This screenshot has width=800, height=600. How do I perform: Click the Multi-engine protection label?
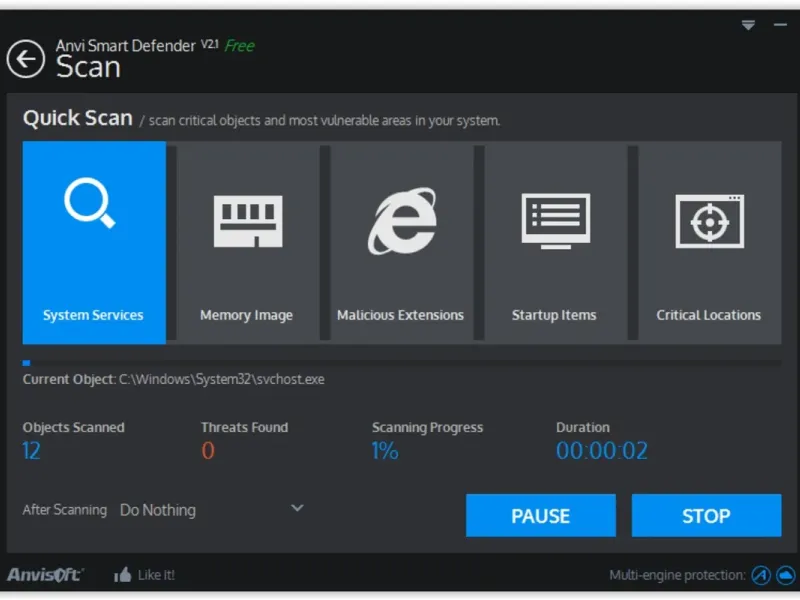(x=677, y=576)
